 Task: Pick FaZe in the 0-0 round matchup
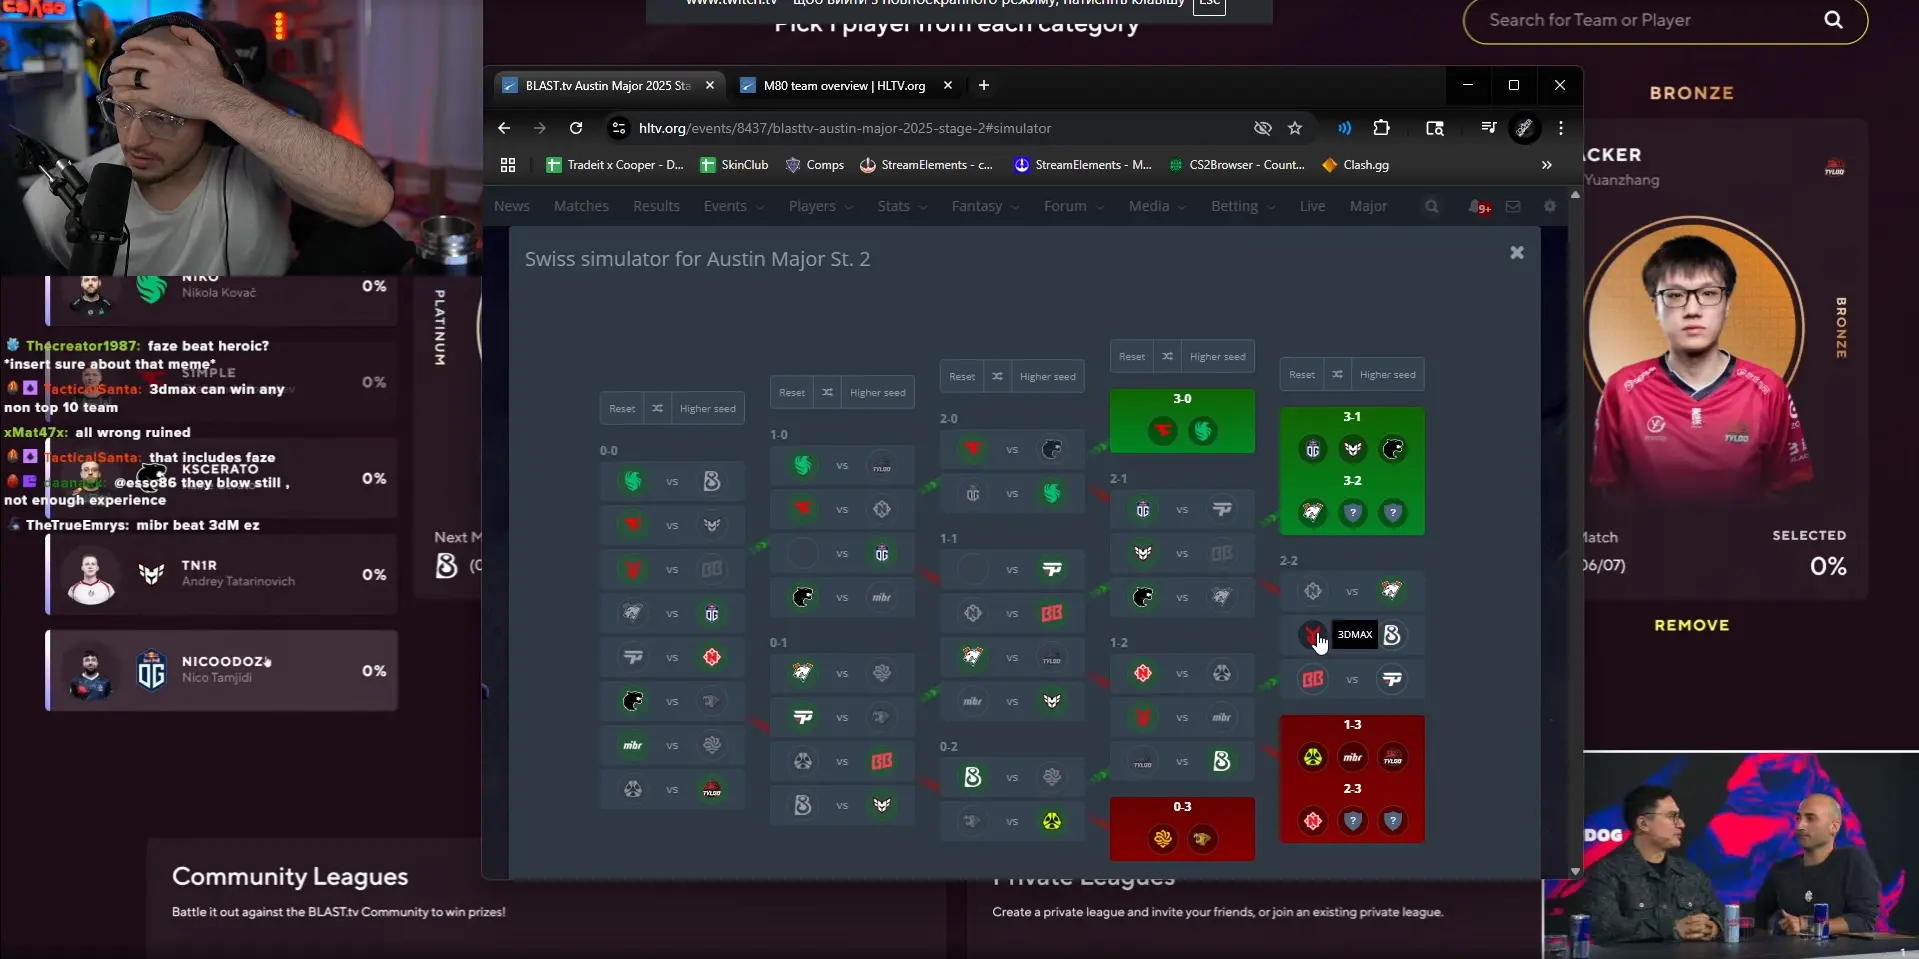coord(633,525)
